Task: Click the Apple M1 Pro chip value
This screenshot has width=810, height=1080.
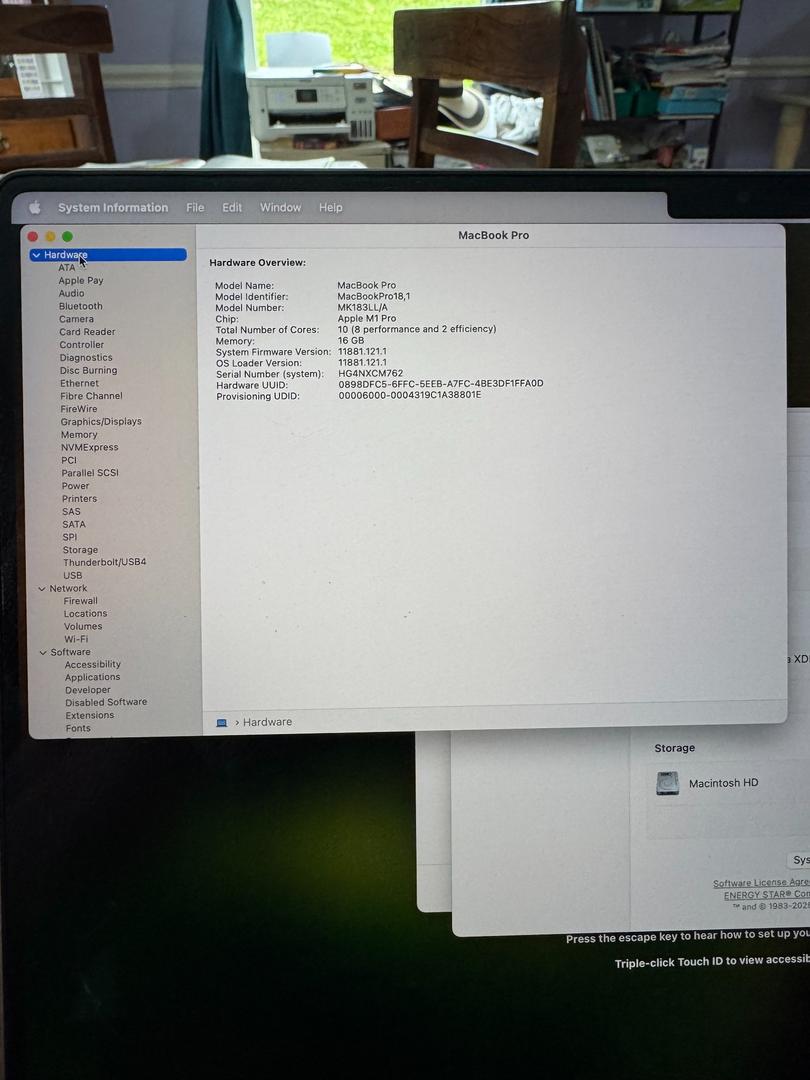Action: coord(367,318)
